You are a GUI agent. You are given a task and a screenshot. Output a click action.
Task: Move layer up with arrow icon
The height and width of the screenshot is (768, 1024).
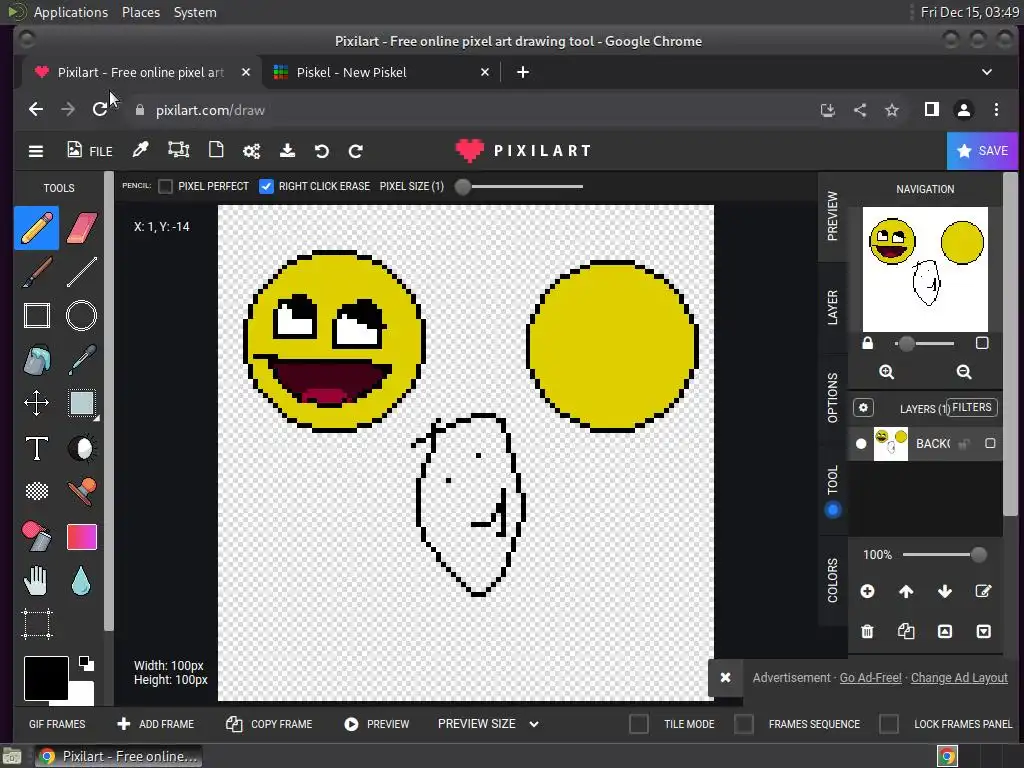coord(906,592)
